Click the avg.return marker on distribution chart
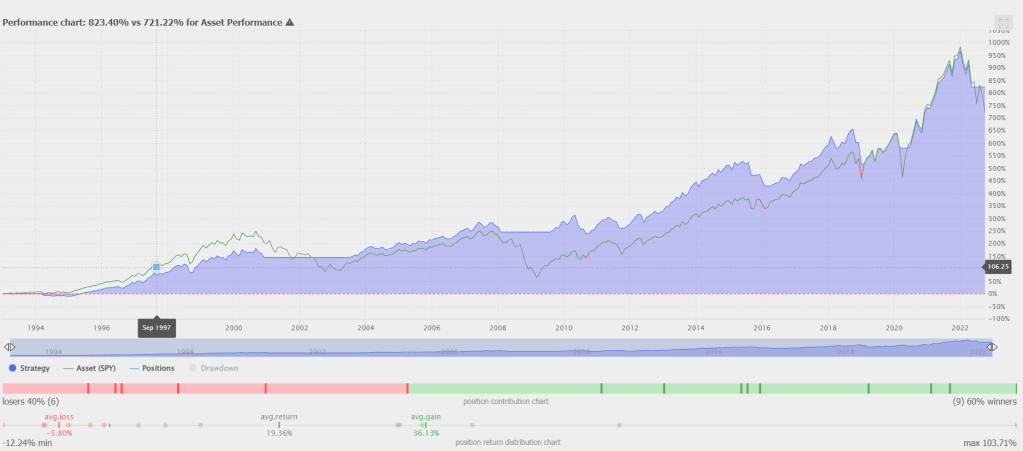The height and width of the screenshot is (451, 1023). (x=279, y=425)
